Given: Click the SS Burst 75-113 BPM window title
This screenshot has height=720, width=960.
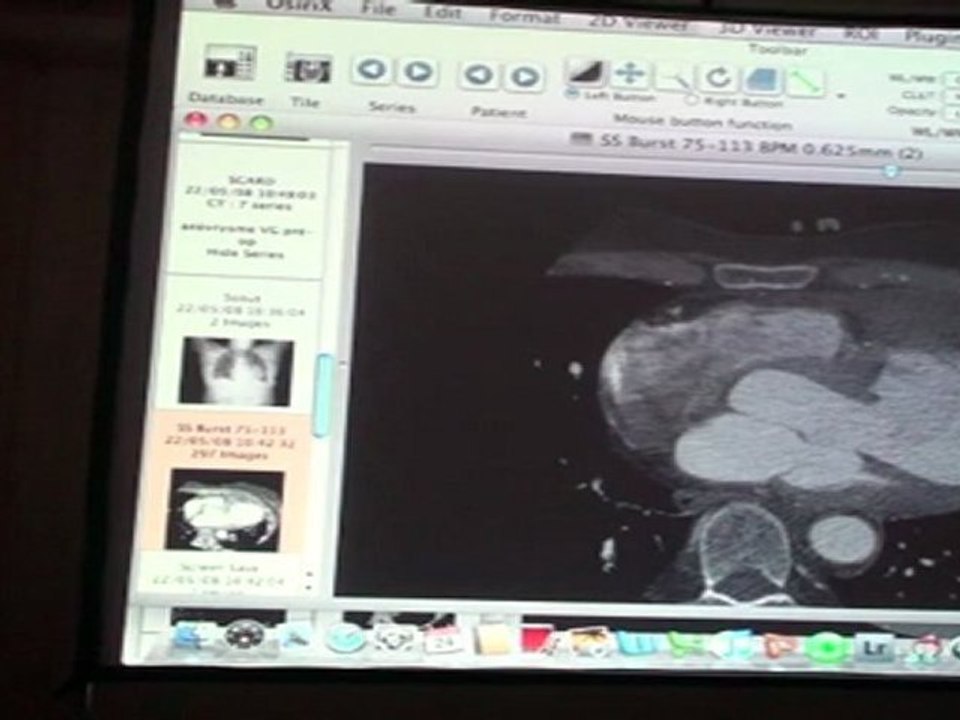Looking at the screenshot, I should pos(759,146).
